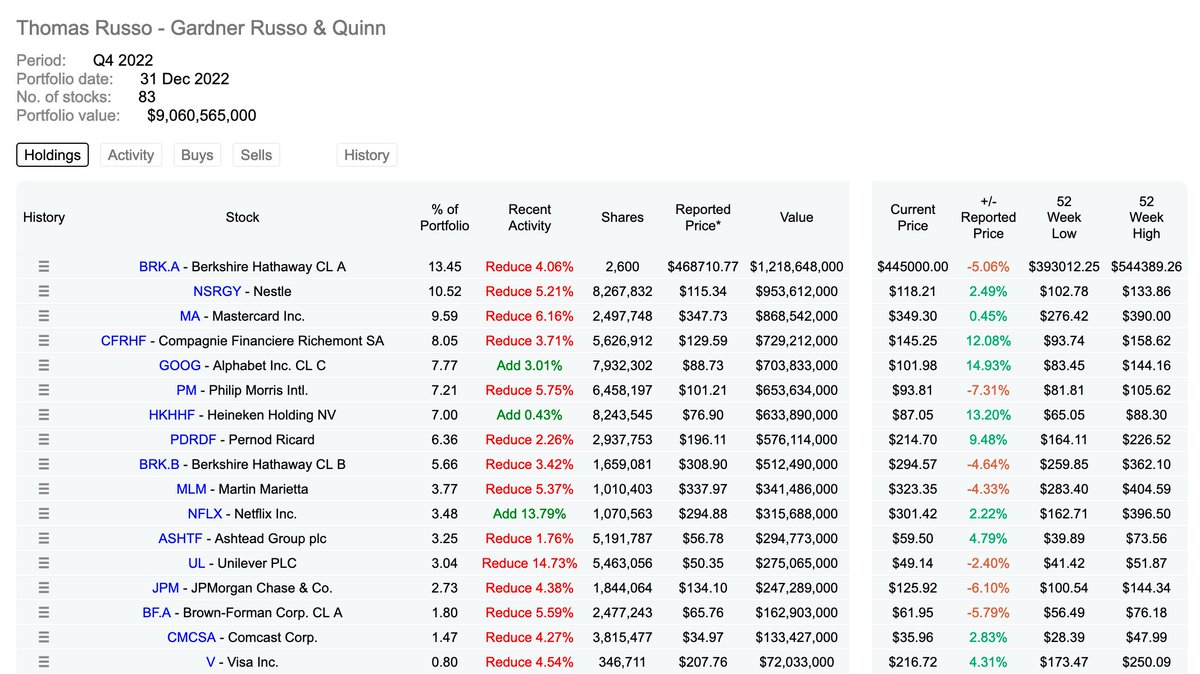Open history icon for Comcast Corp.
This screenshot has width=1200, height=674.
coord(44,637)
